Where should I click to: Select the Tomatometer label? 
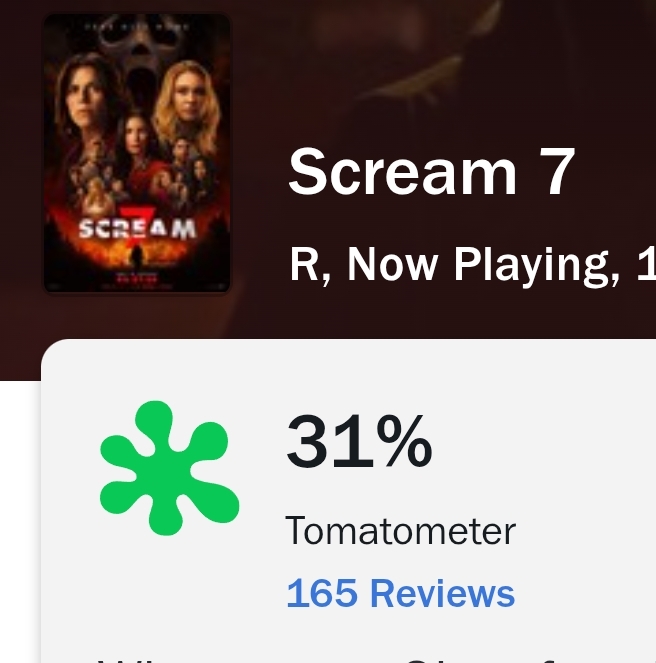400,531
